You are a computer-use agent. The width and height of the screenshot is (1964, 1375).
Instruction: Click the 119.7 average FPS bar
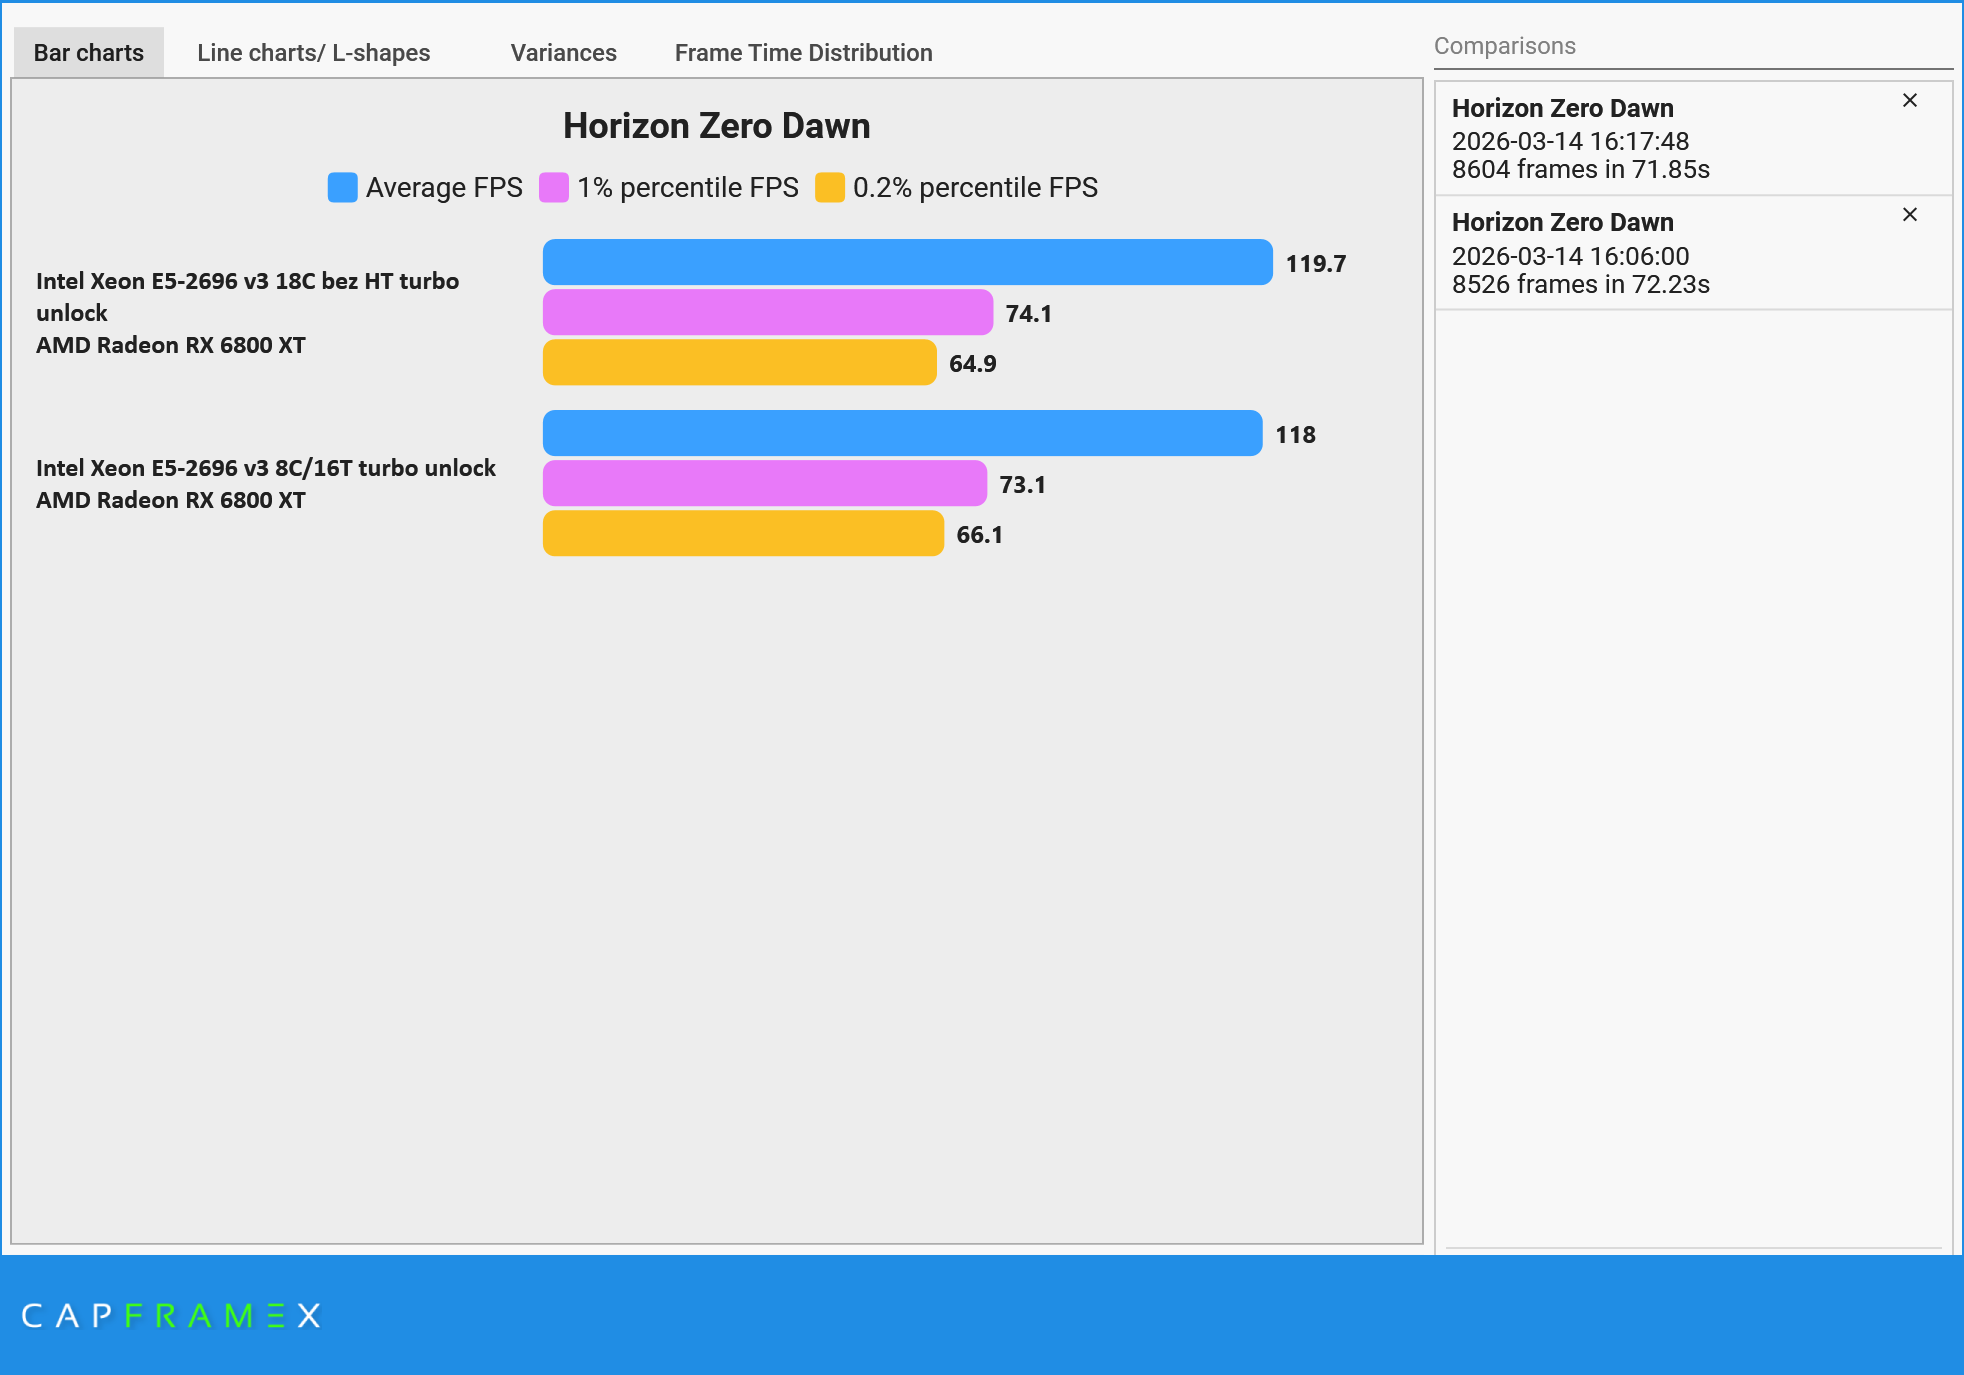coord(907,262)
